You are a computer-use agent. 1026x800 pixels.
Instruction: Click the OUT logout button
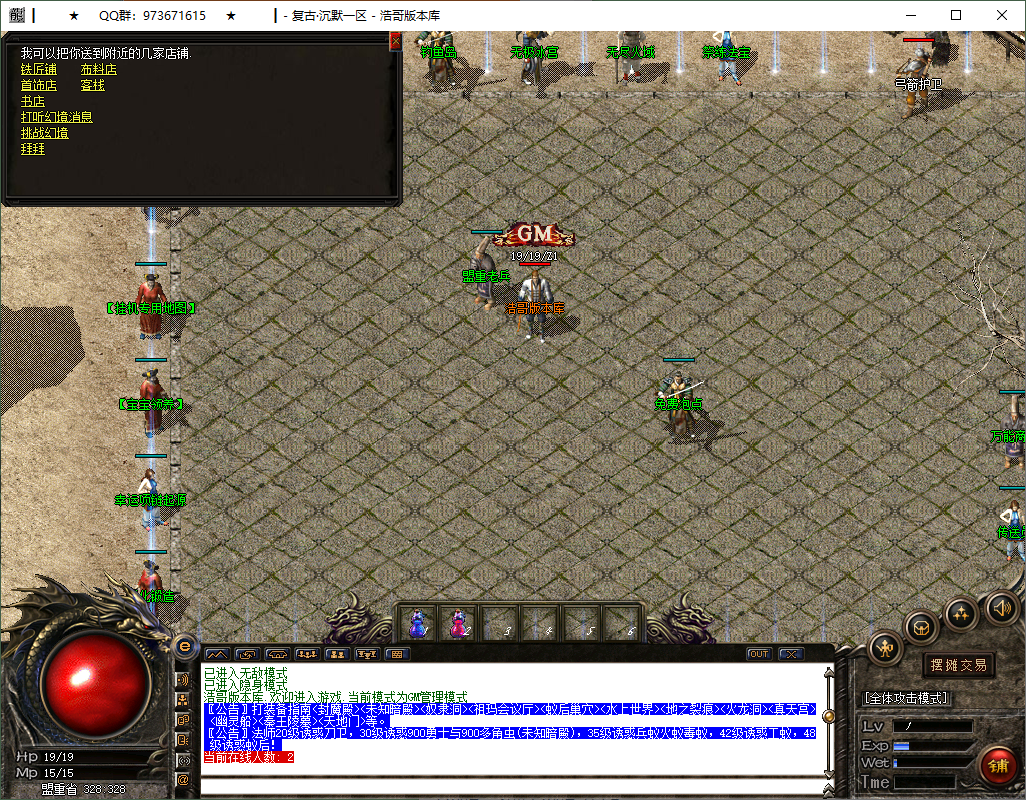pyautogui.click(x=759, y=654)
